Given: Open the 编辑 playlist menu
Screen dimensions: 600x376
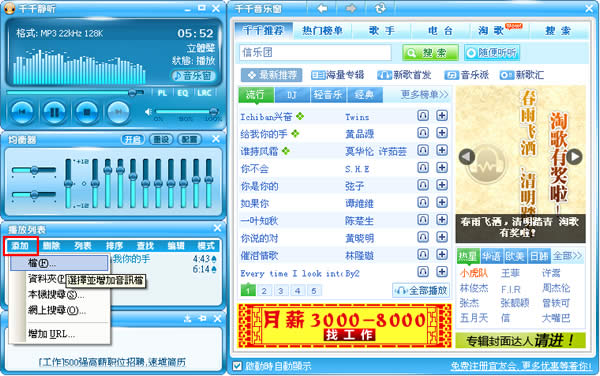Looking at the screenshot, I should (176, 246).
